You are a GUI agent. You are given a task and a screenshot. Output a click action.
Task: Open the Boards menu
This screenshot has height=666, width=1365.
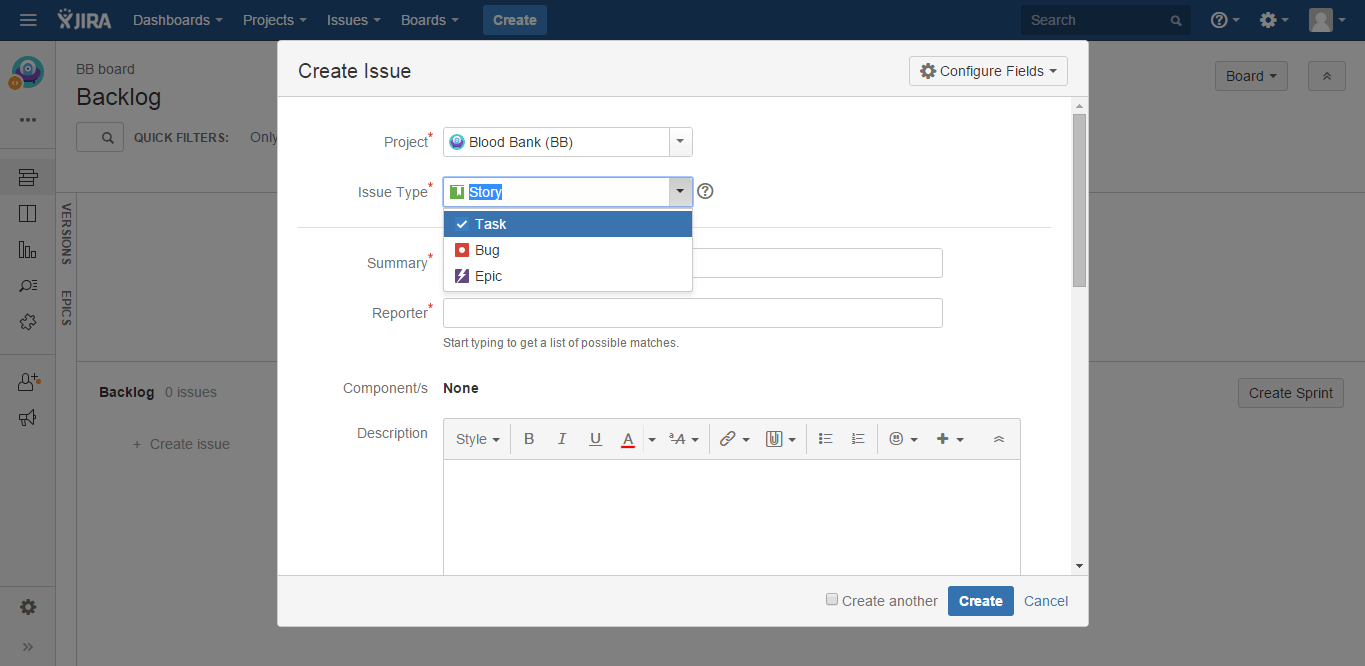point(430,20)
